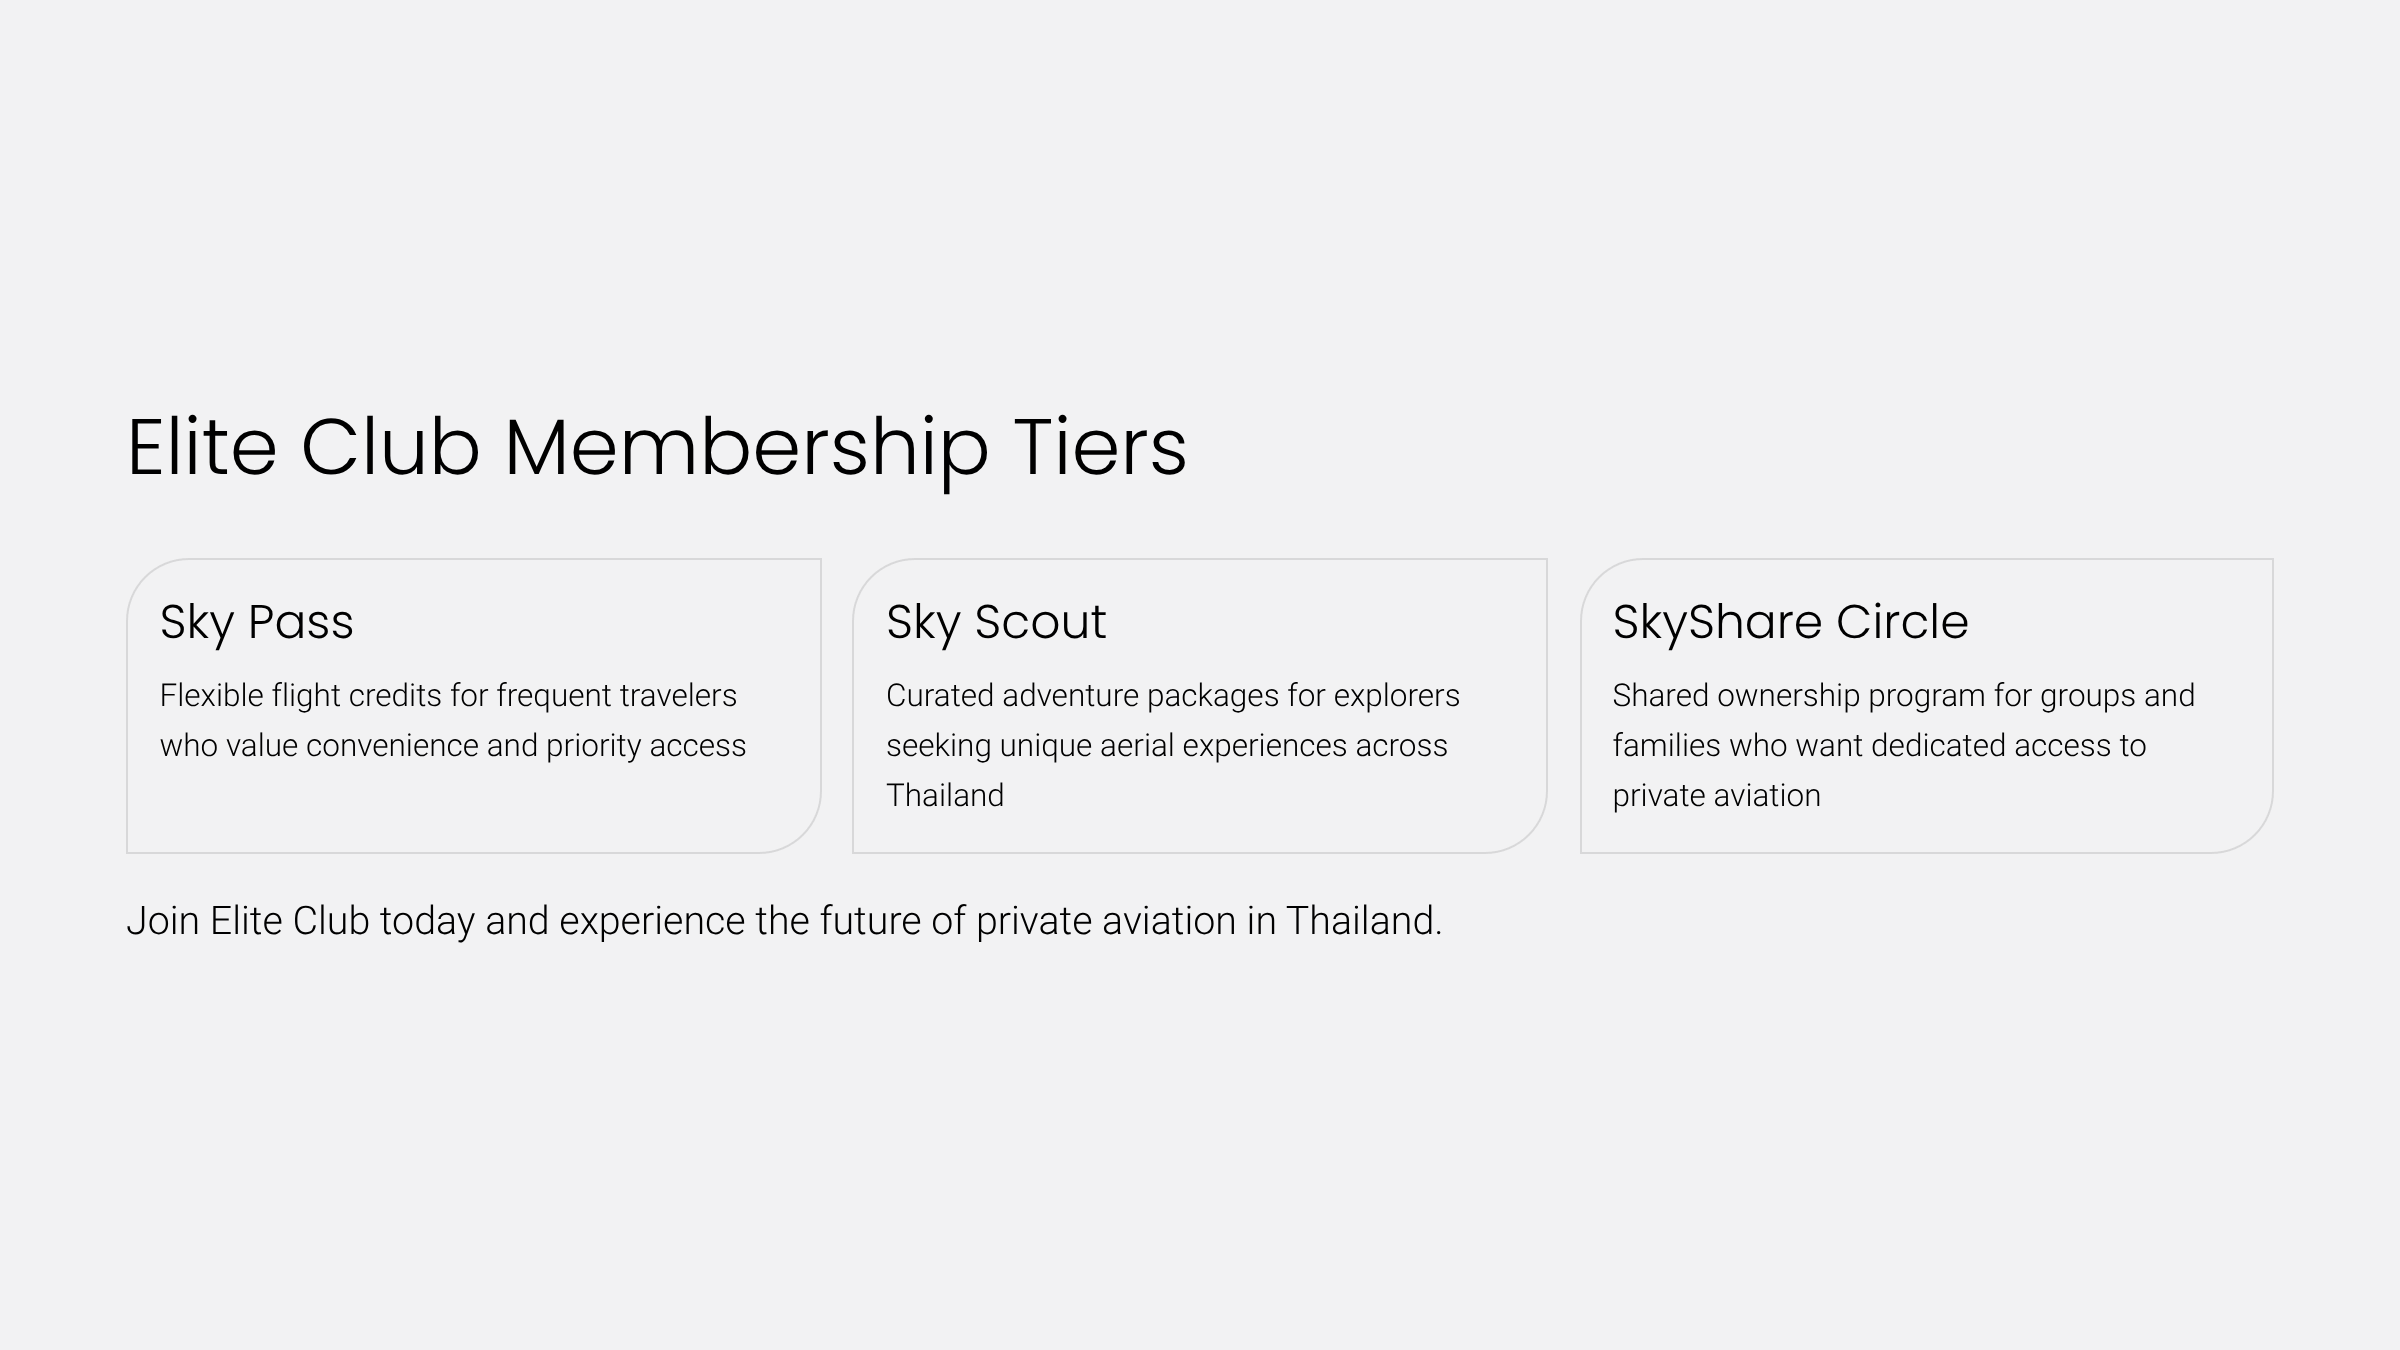Click the "Elite Club Membership Tiers" slide title
2400x1350 pixels.
click(x=656, y=447)
